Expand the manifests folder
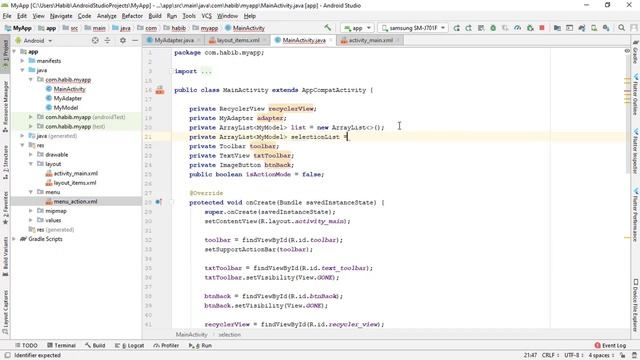Screen dimensions: 640x360 23,61
